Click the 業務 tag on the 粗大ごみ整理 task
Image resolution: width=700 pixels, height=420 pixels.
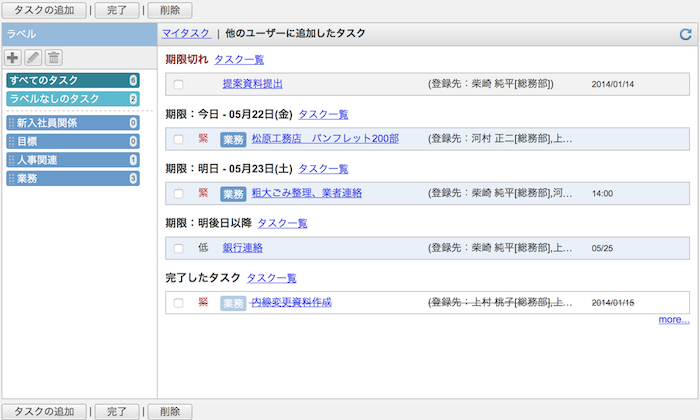coord(233,194)
